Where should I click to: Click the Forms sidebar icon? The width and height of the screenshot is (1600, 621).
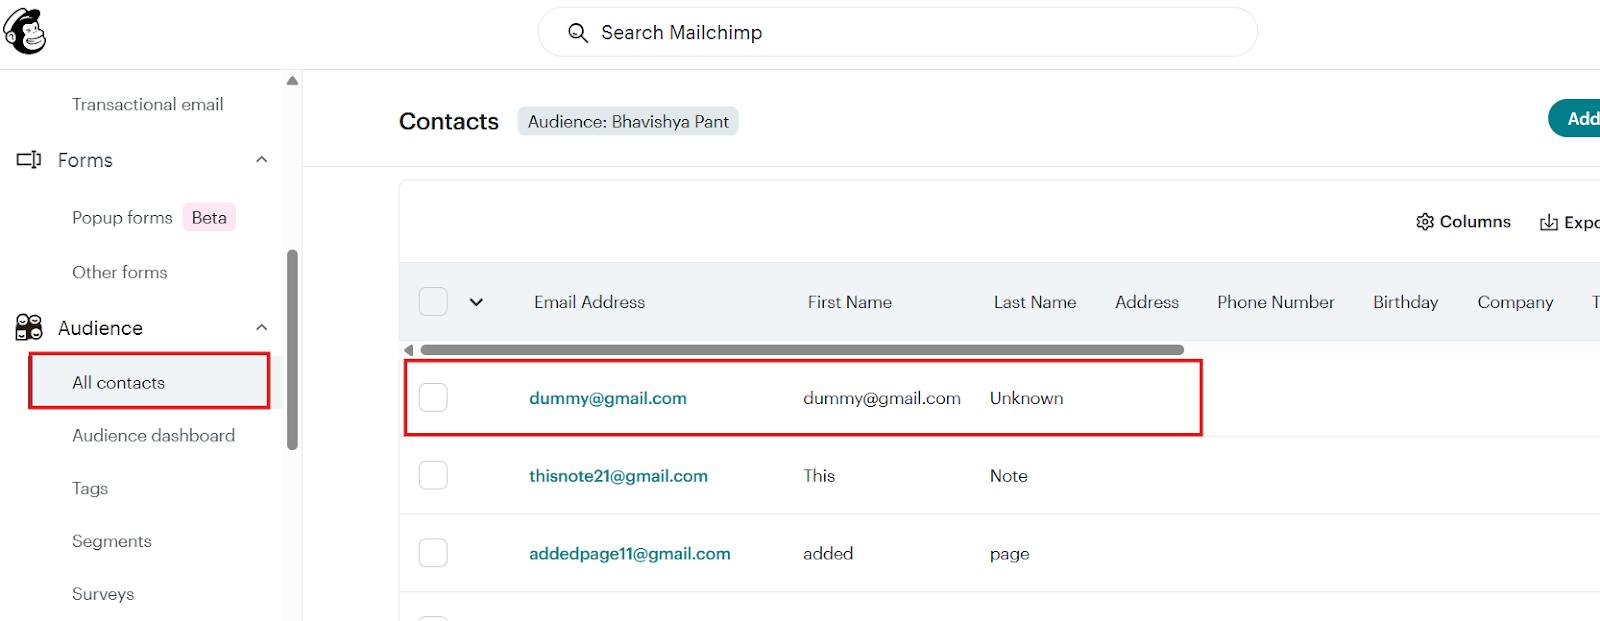(x=29, y=160)
